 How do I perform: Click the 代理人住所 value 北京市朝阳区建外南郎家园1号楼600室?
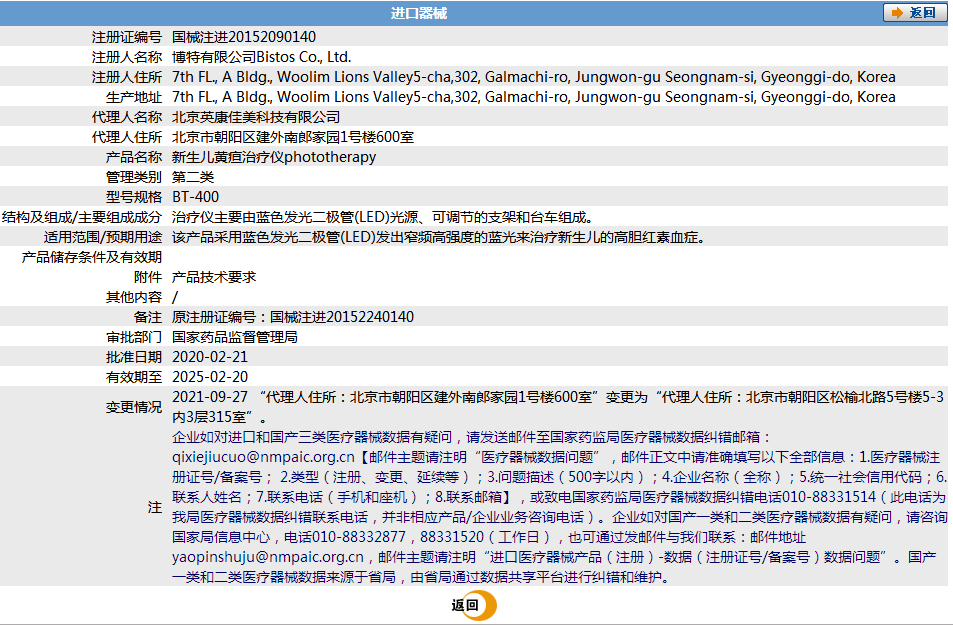click(x=293, y=137)
